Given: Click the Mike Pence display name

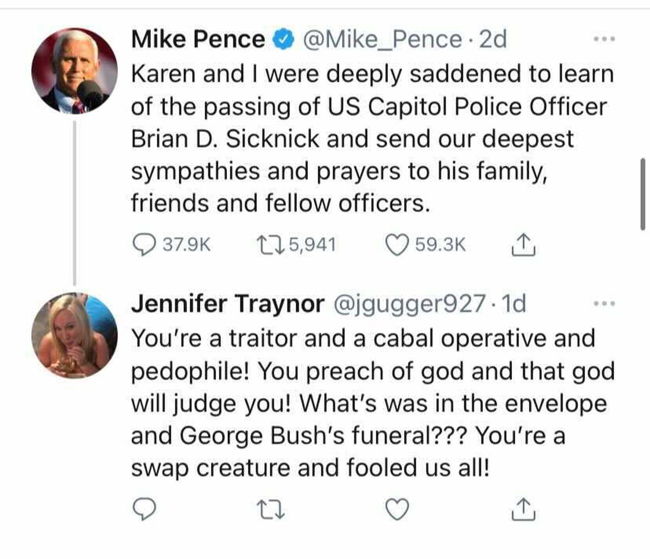Looking at the screenshot, I should (198, 40).
